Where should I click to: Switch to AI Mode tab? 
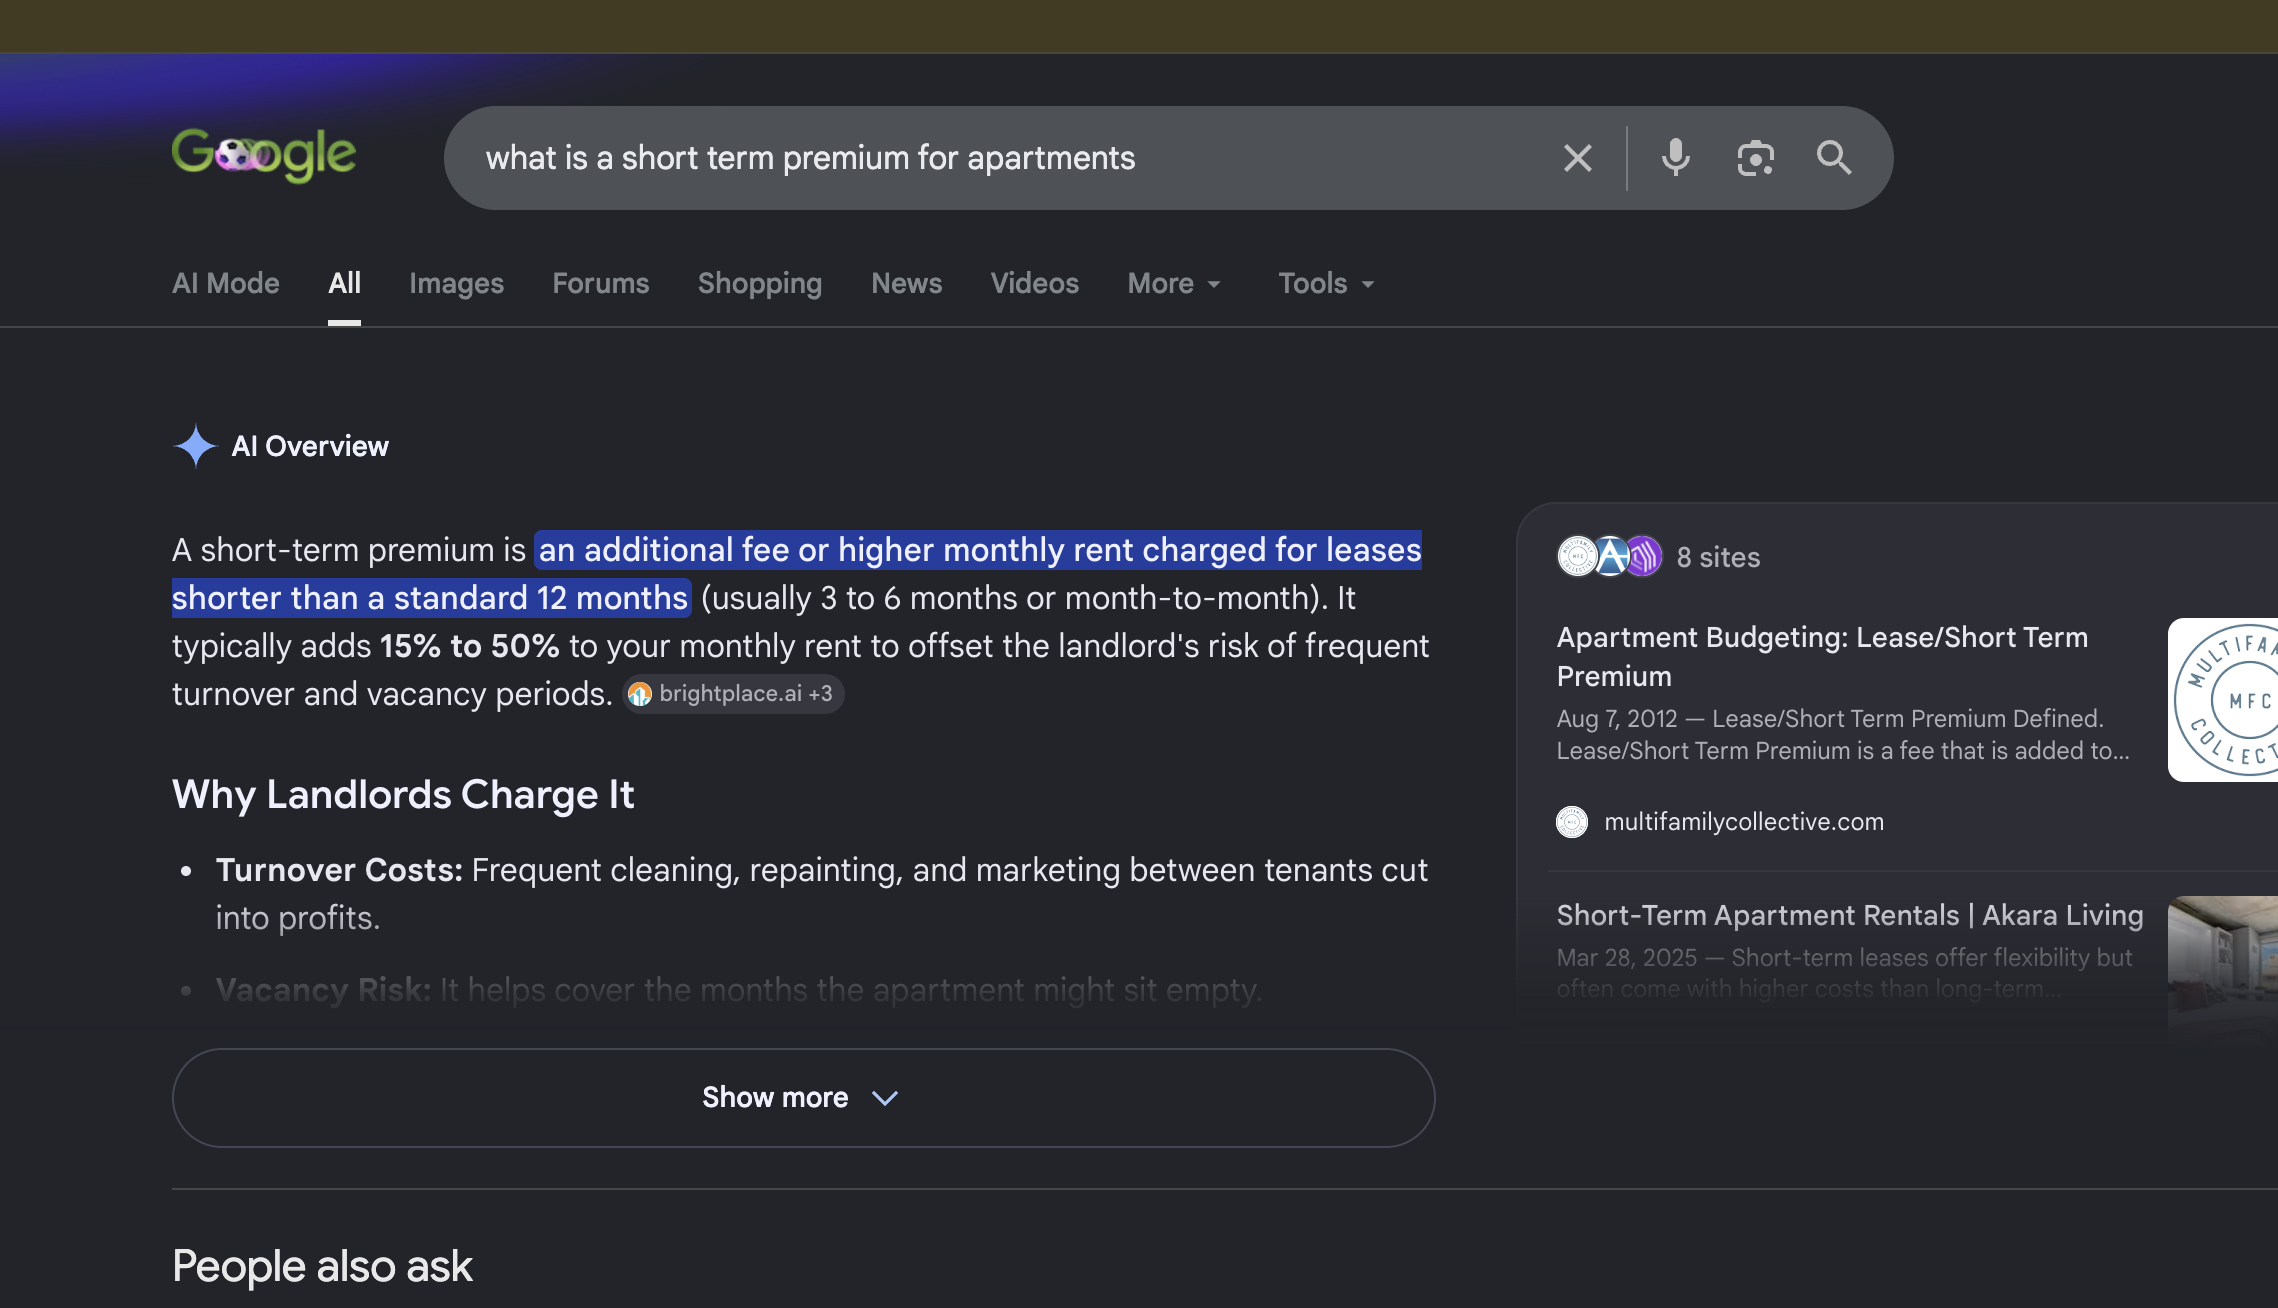click(x=226, y=283)
